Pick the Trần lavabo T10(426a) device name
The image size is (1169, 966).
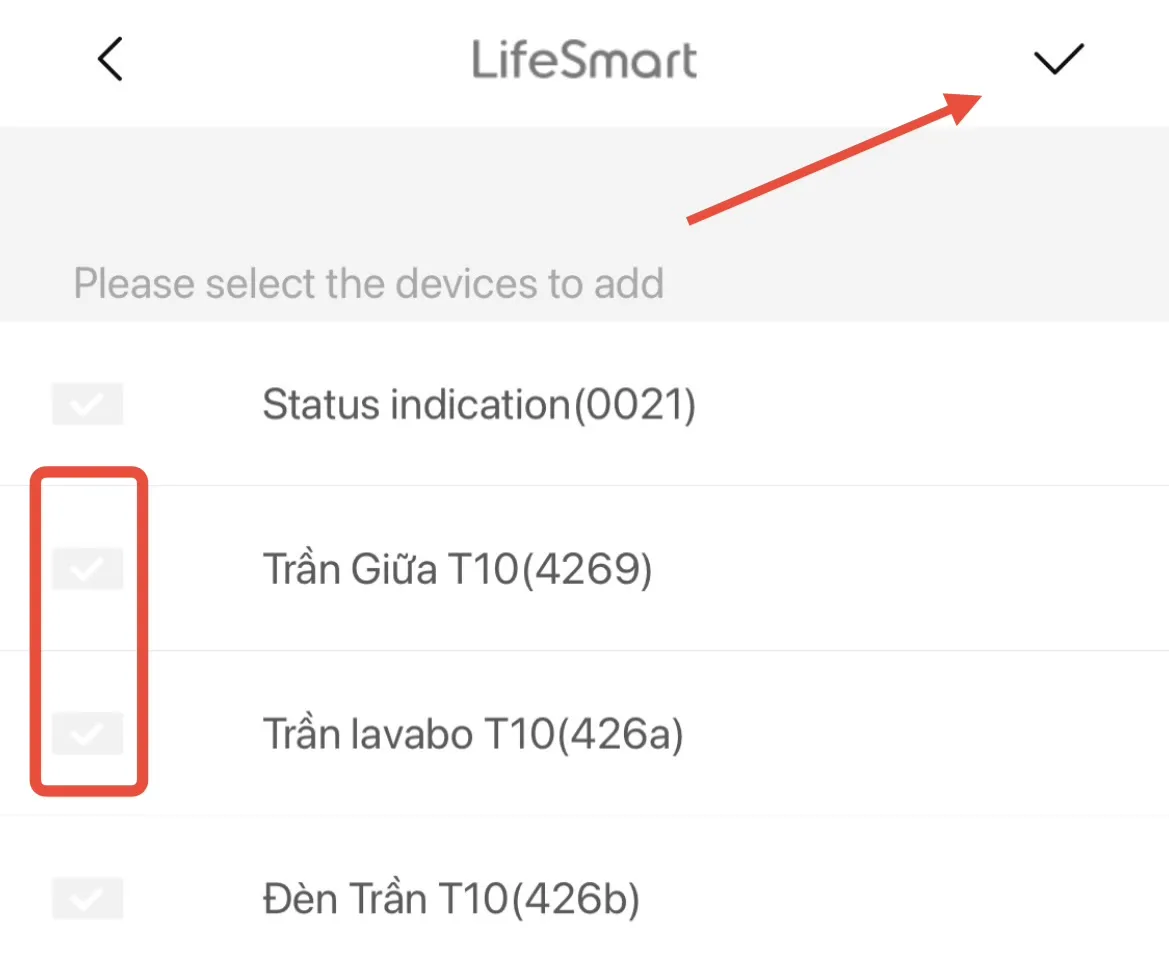pos(472,735)
